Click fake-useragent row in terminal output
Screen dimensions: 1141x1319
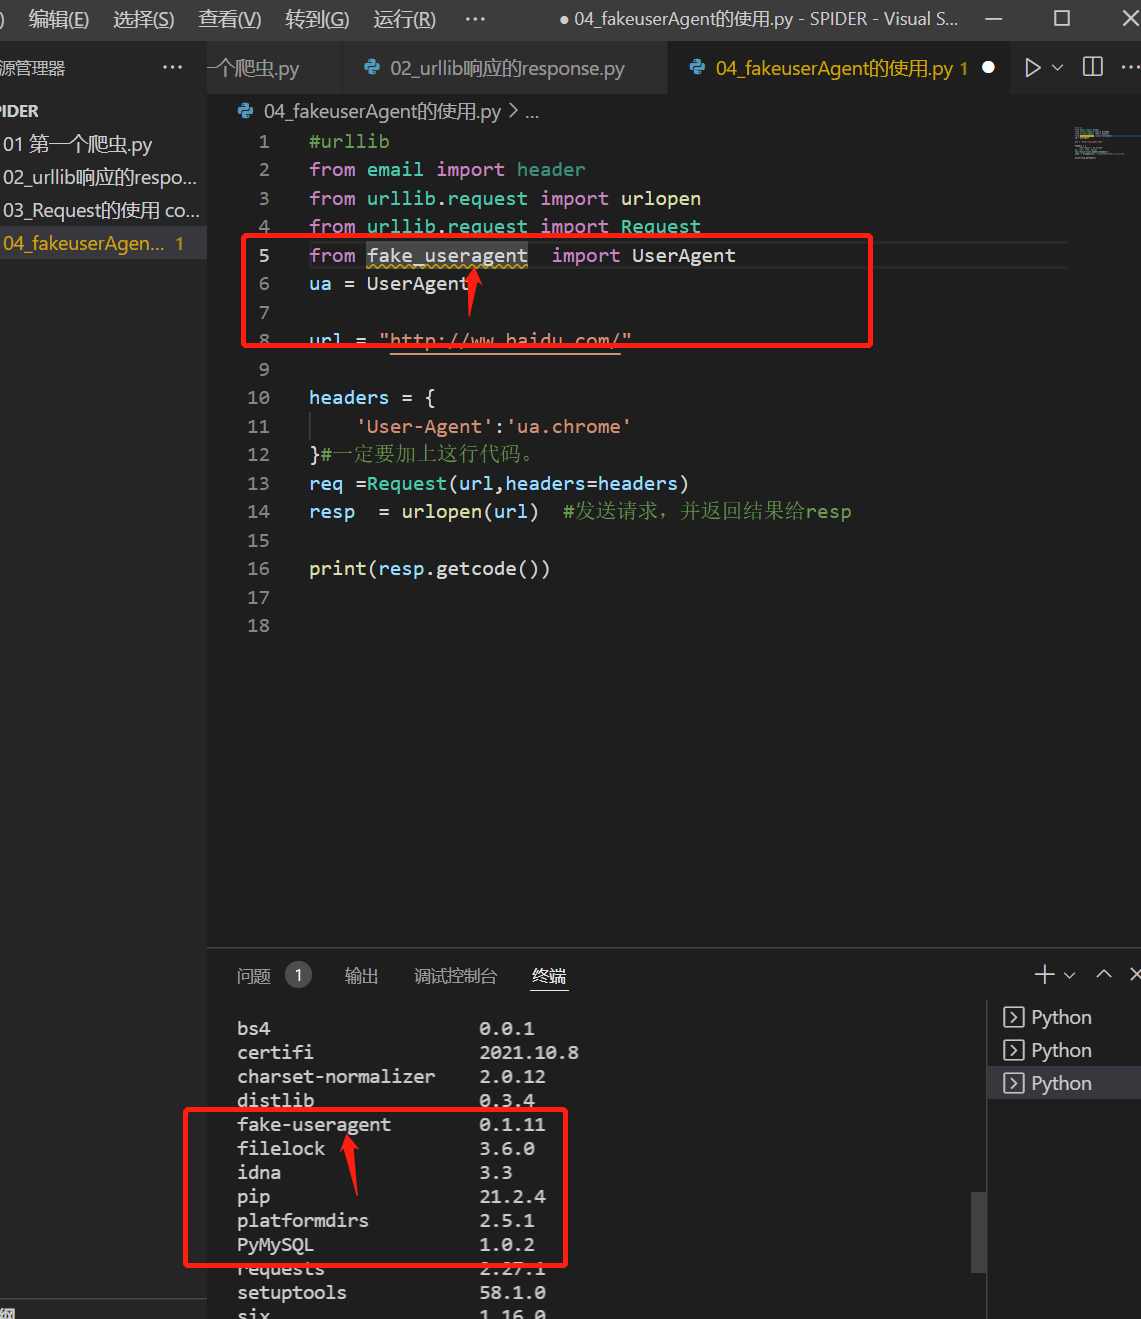coord(391,1124)
